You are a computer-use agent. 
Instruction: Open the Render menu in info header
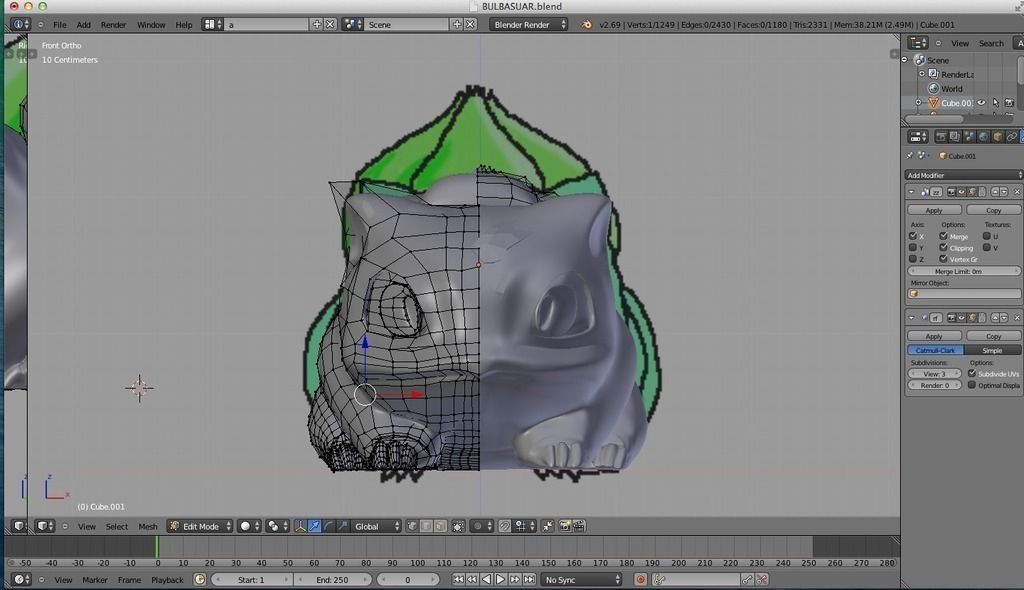[x=113, y=24]
